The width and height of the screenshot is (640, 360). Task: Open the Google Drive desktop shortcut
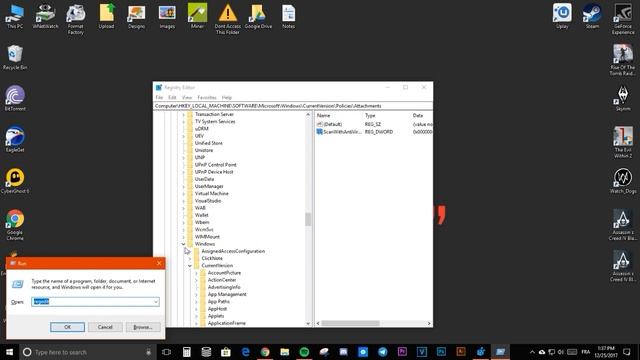click(258, 16)
